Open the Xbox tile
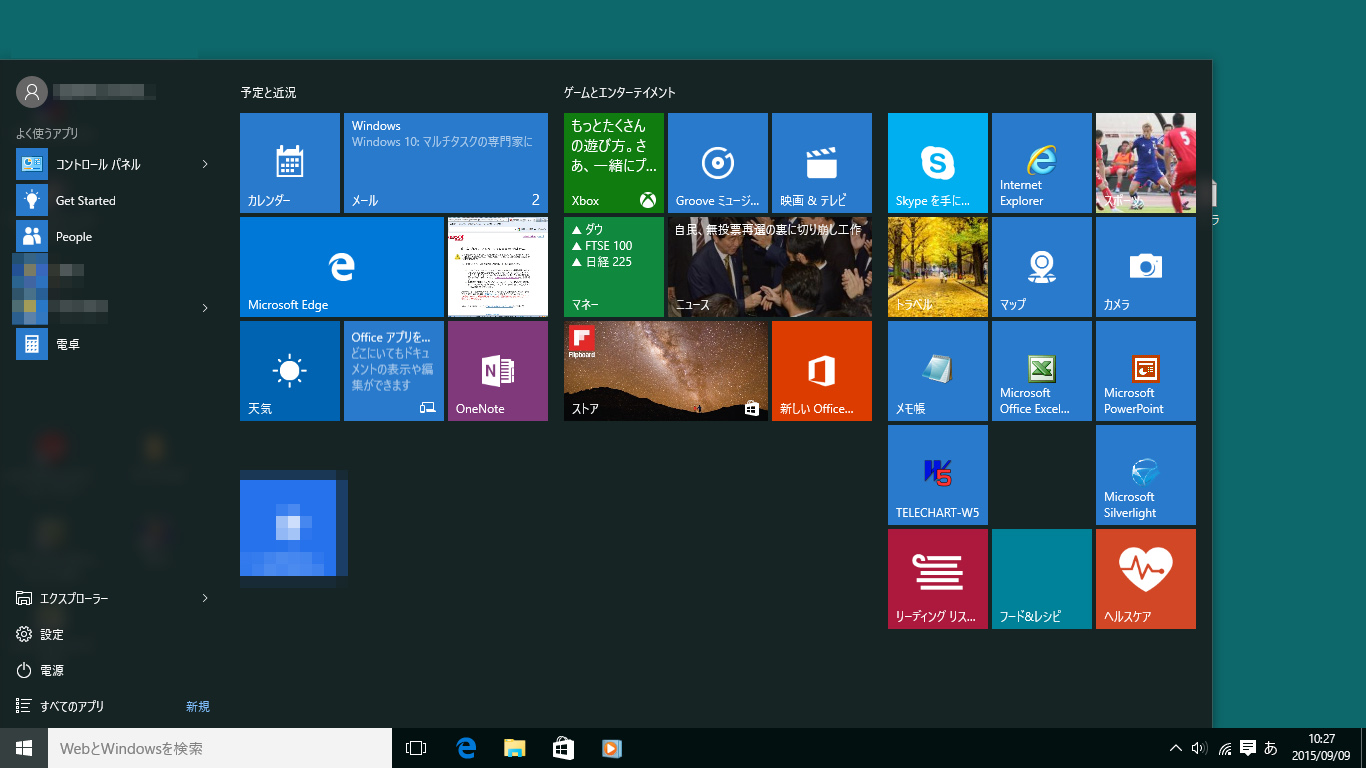The width and height of the screenshot is (1366, 768). point(614,163)
